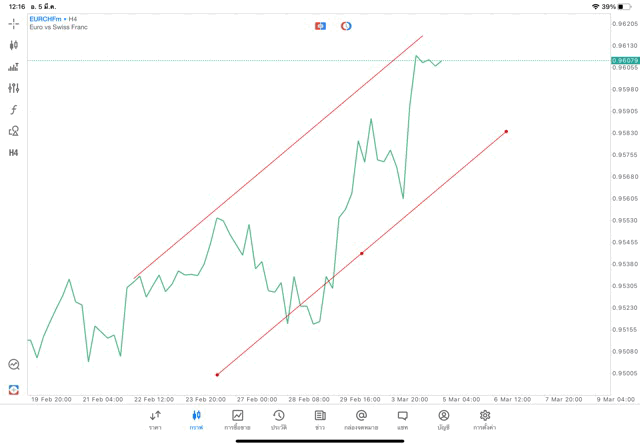Change the H4 timeframe in sidebar
Viewport: 640px width, 447px height.
tap(14, 153)
